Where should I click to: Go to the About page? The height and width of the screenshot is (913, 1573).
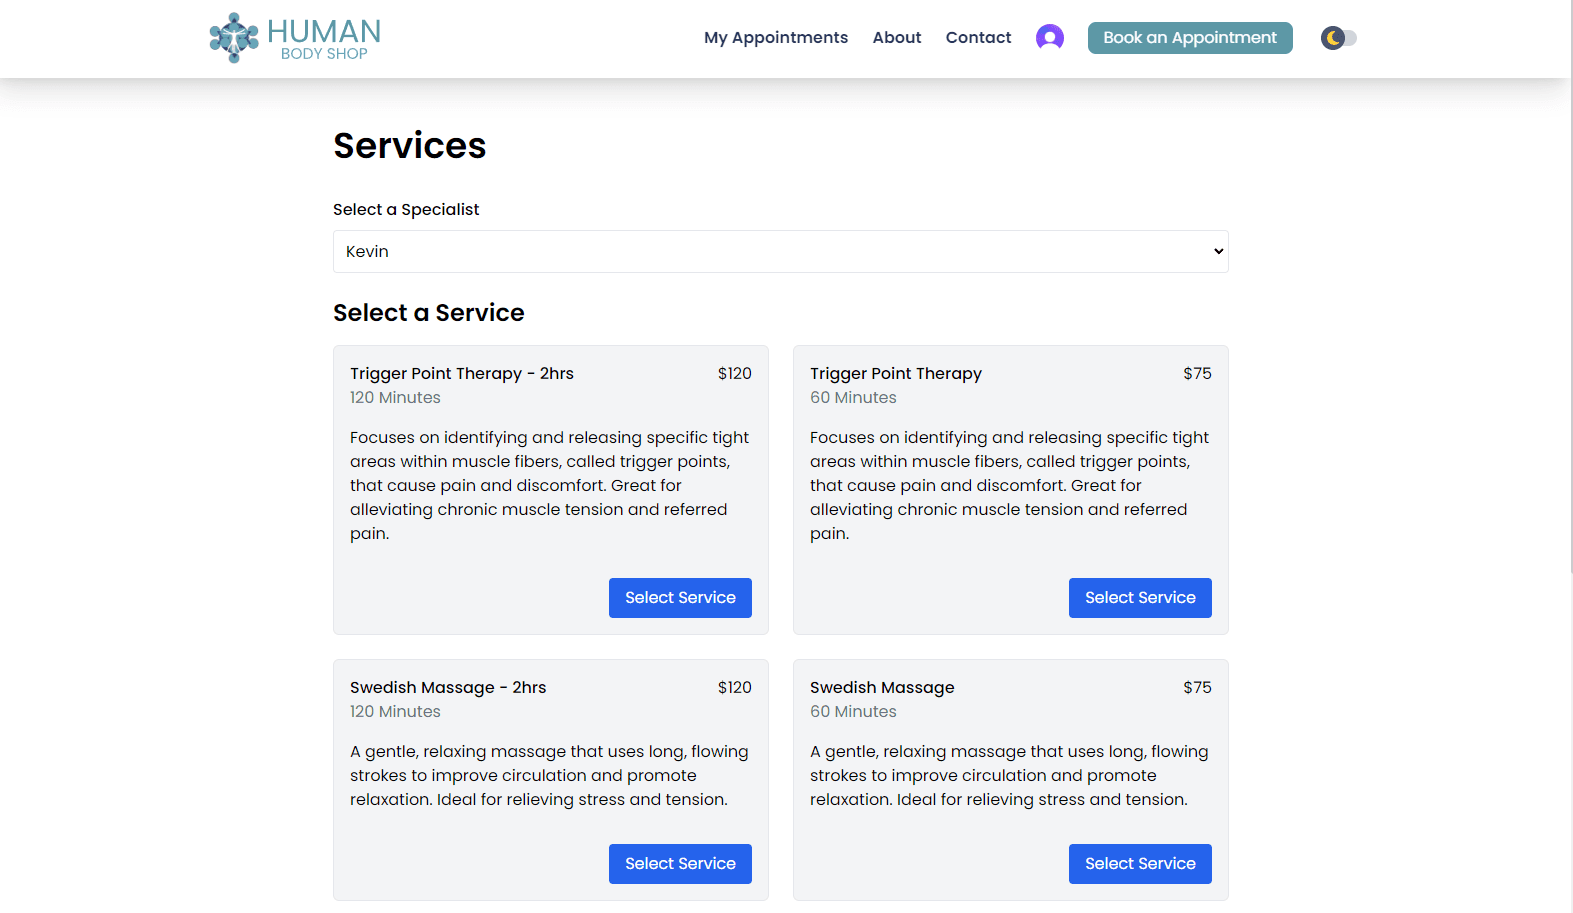[x=896, y=38]
